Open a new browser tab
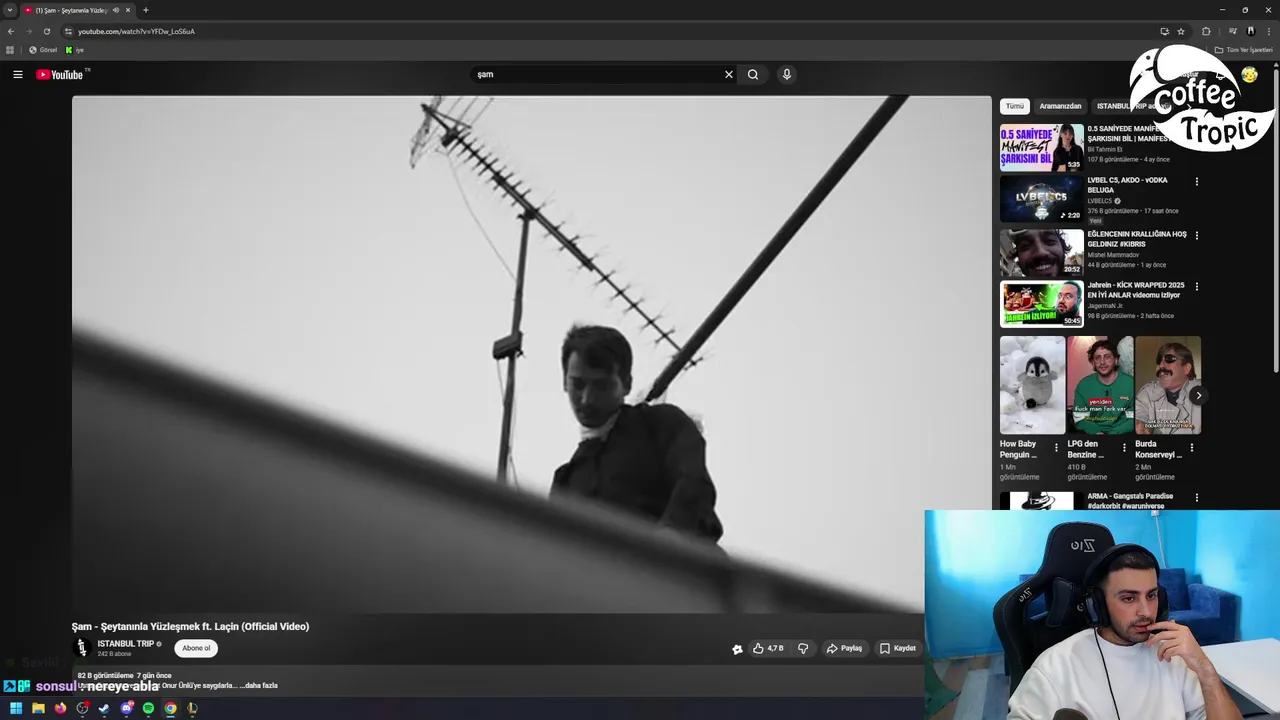 (x=146, y=10)
